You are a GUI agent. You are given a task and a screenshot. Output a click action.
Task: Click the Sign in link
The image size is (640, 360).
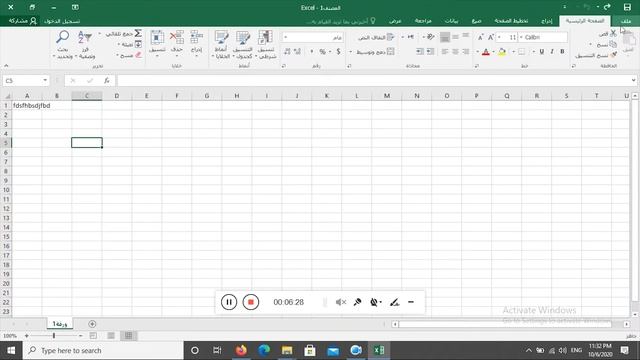(x=62, y=21)
